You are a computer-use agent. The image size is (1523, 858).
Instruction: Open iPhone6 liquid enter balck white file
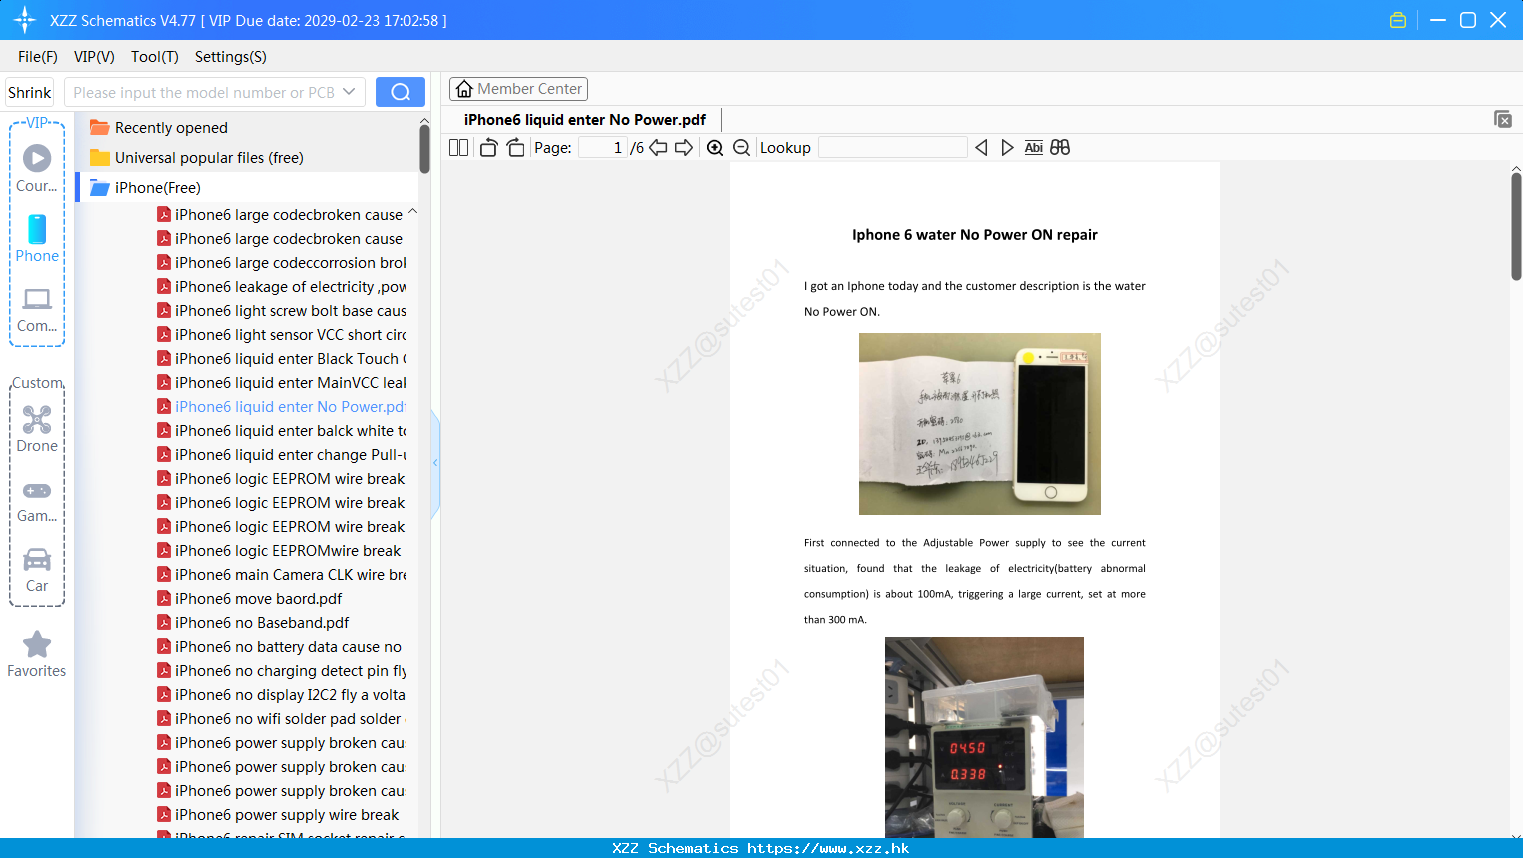pyautogui.click(x=282, y=431)
